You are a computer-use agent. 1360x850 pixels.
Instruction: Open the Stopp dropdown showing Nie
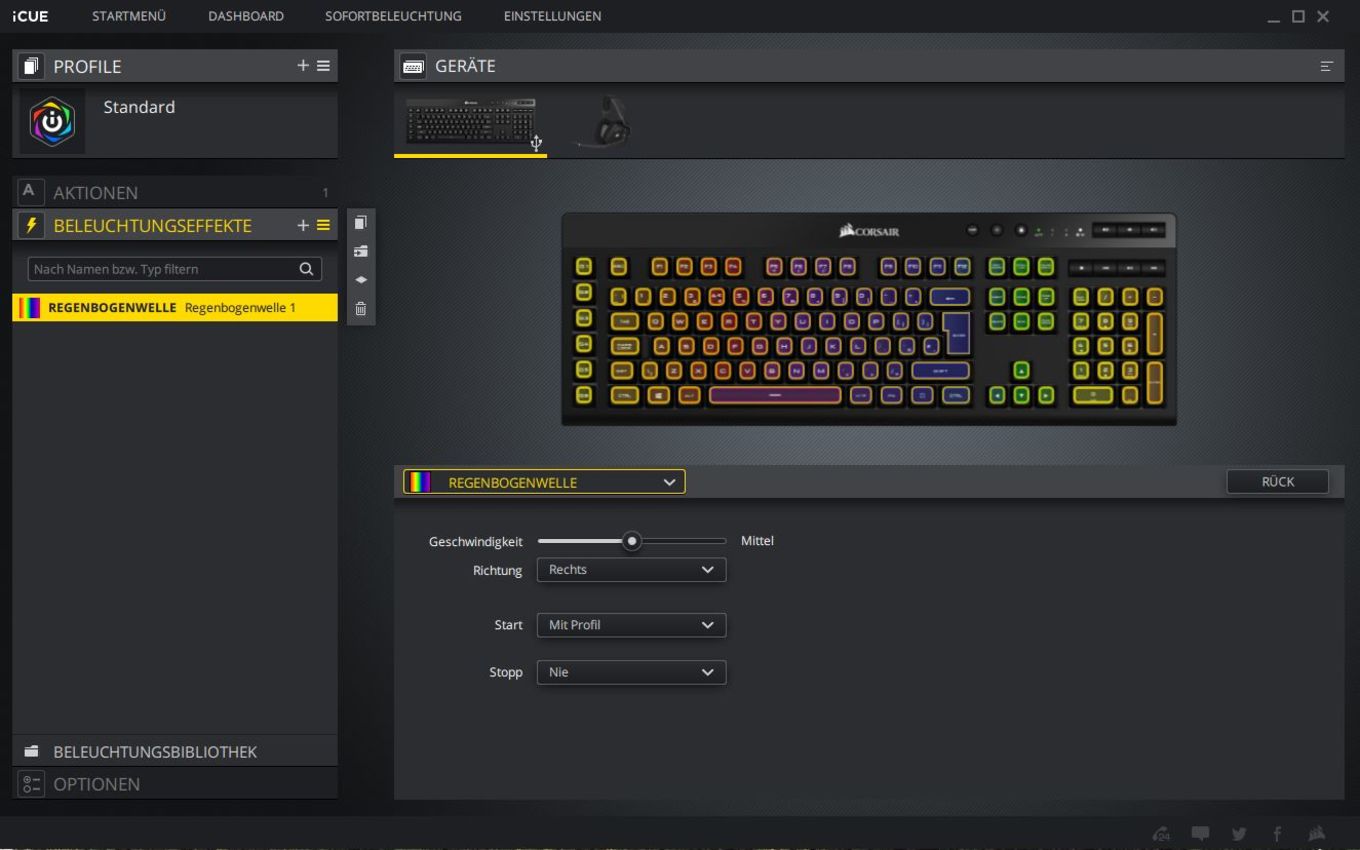[631, 672]
